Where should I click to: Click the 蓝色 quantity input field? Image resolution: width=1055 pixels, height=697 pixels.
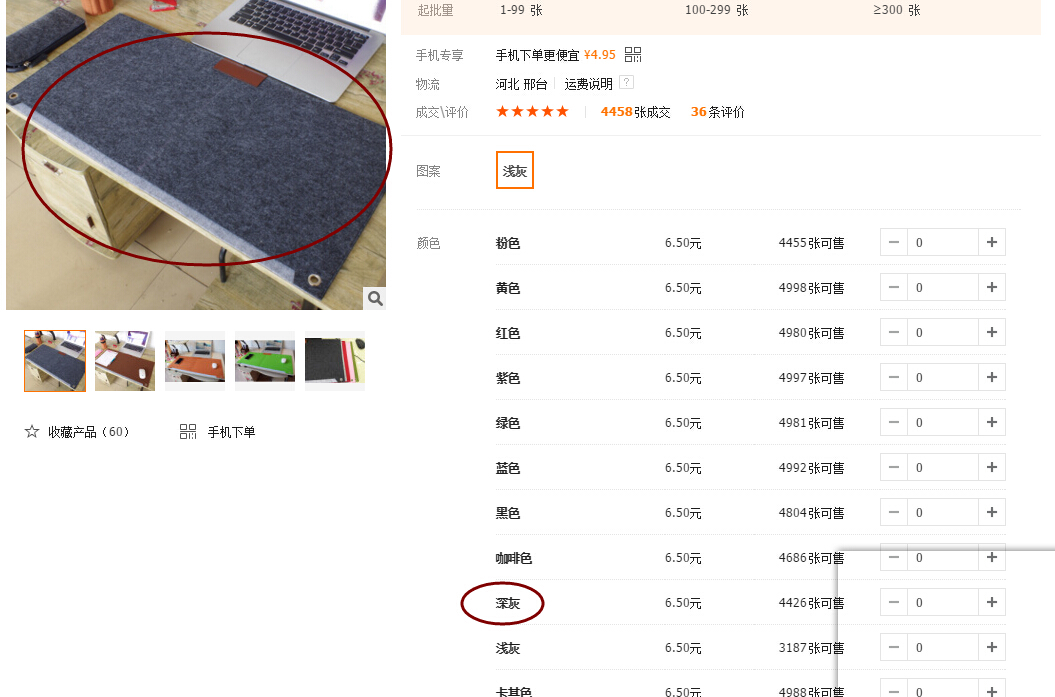(943, 468)
